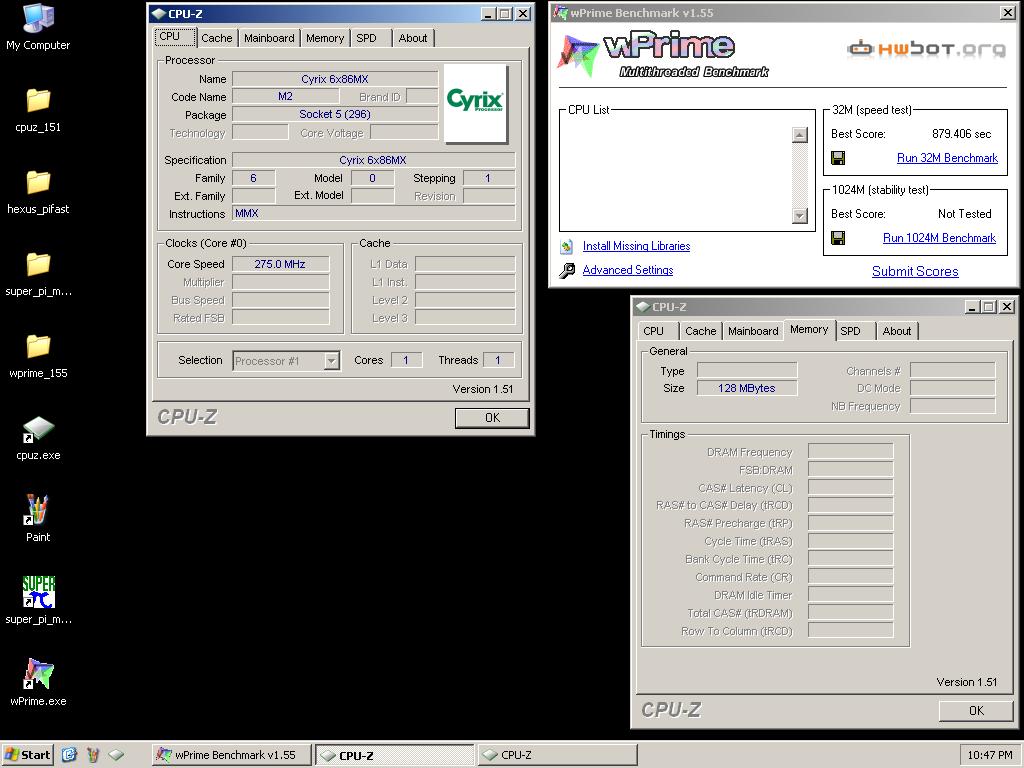
Task: Click the Name field Cyrix 6x86MX
Action: tap(335, 79)
